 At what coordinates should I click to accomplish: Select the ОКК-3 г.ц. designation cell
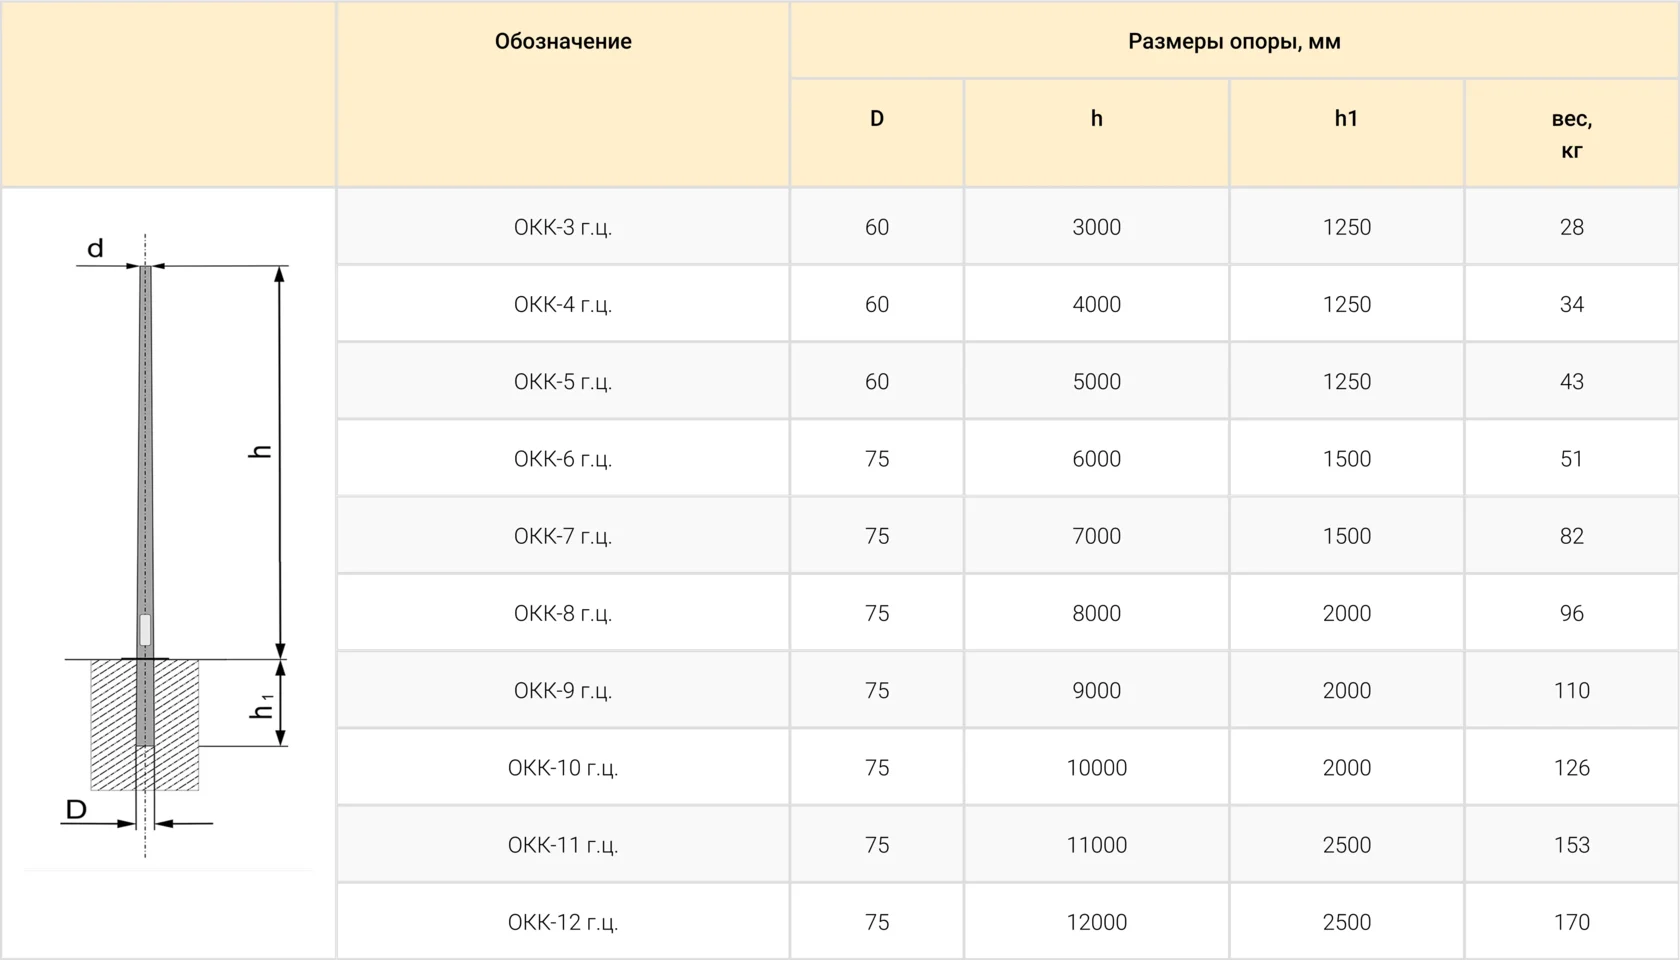[563, 227]
